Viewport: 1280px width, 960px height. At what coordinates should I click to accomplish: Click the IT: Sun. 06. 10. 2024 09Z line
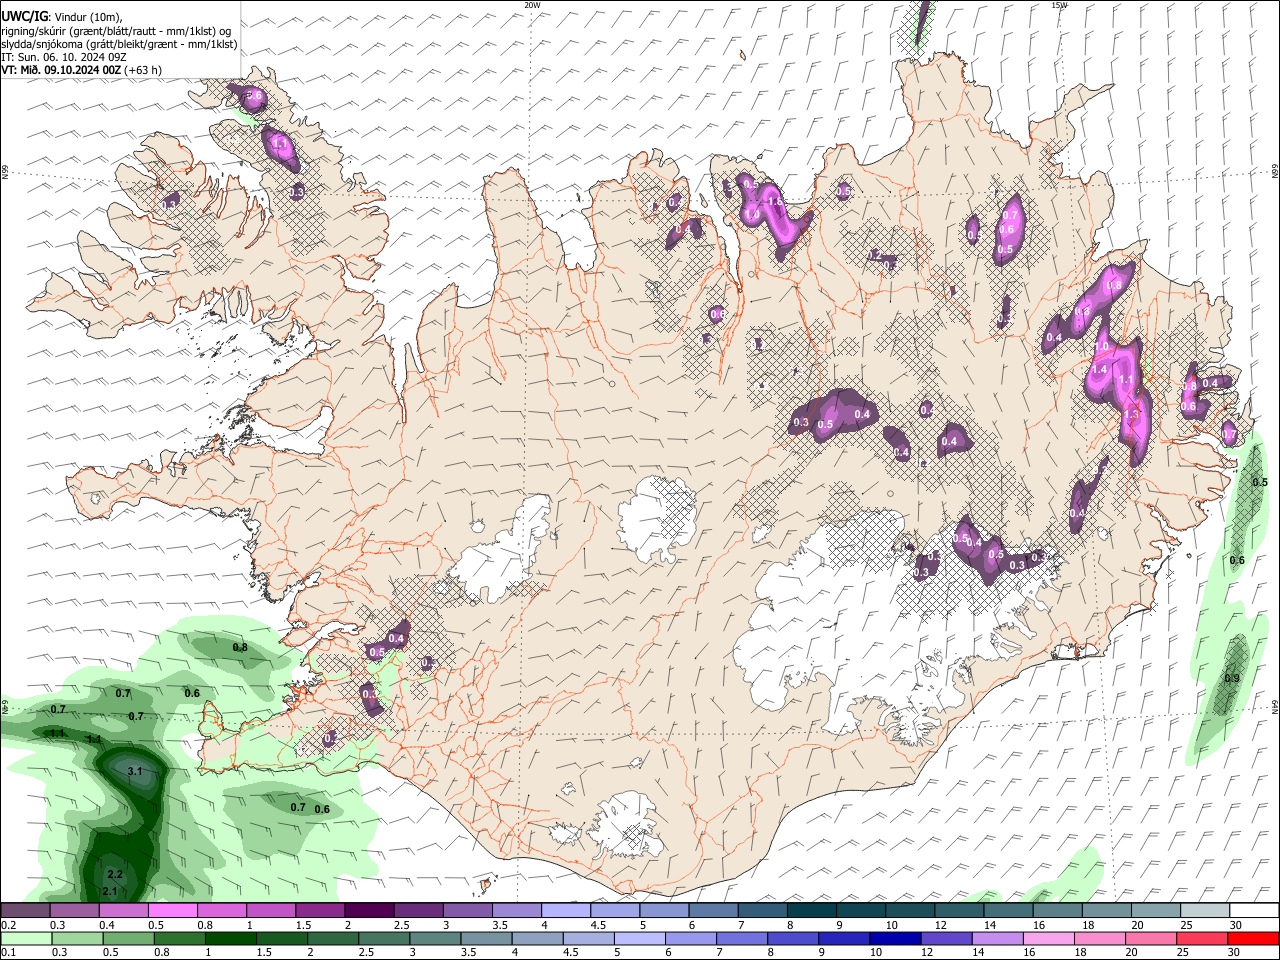point(63,57)
